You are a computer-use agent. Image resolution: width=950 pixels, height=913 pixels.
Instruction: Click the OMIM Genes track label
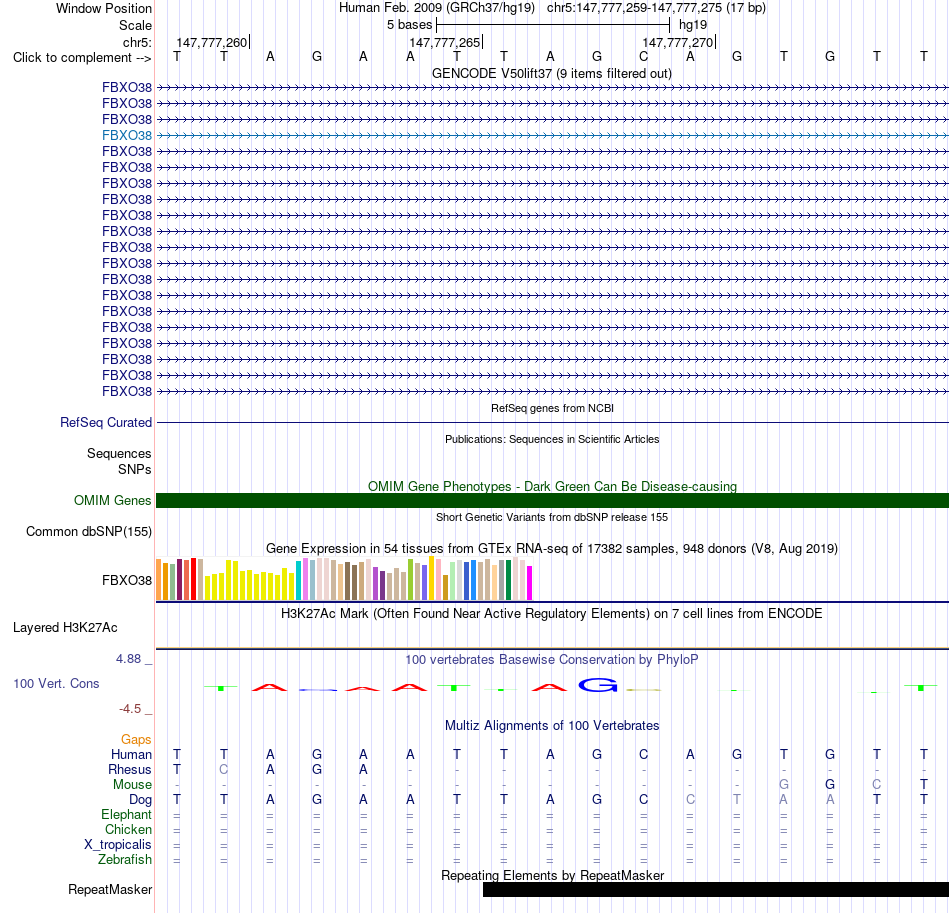pyautogui.click(x=112, y=500)
